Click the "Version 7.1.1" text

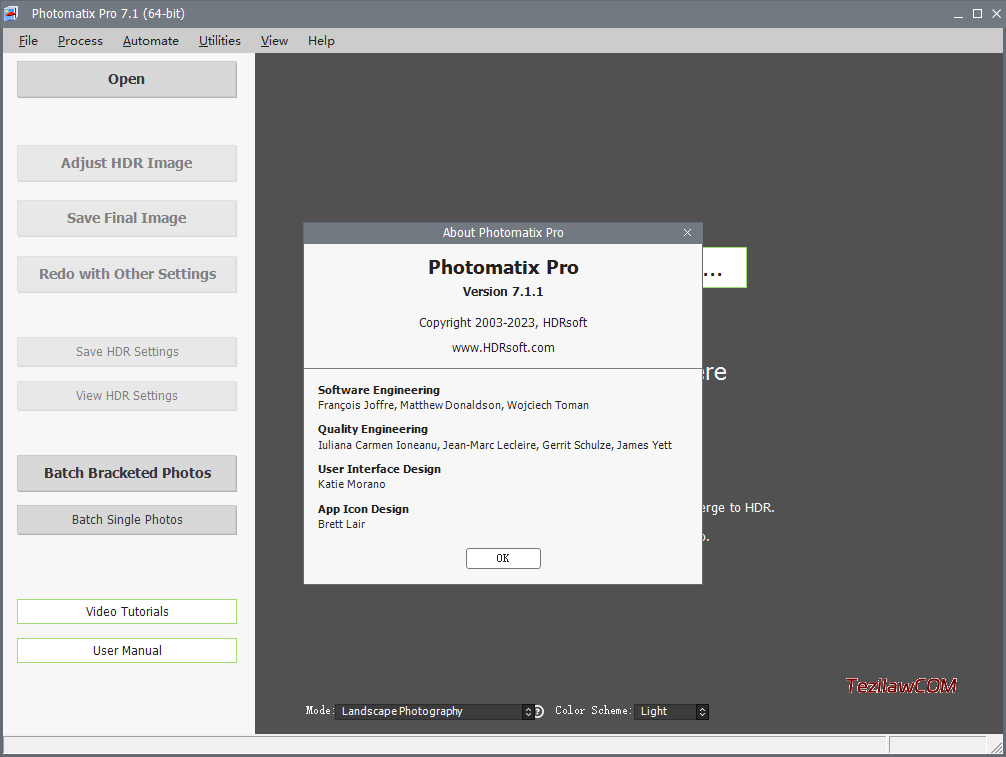(x=503, y=292)
